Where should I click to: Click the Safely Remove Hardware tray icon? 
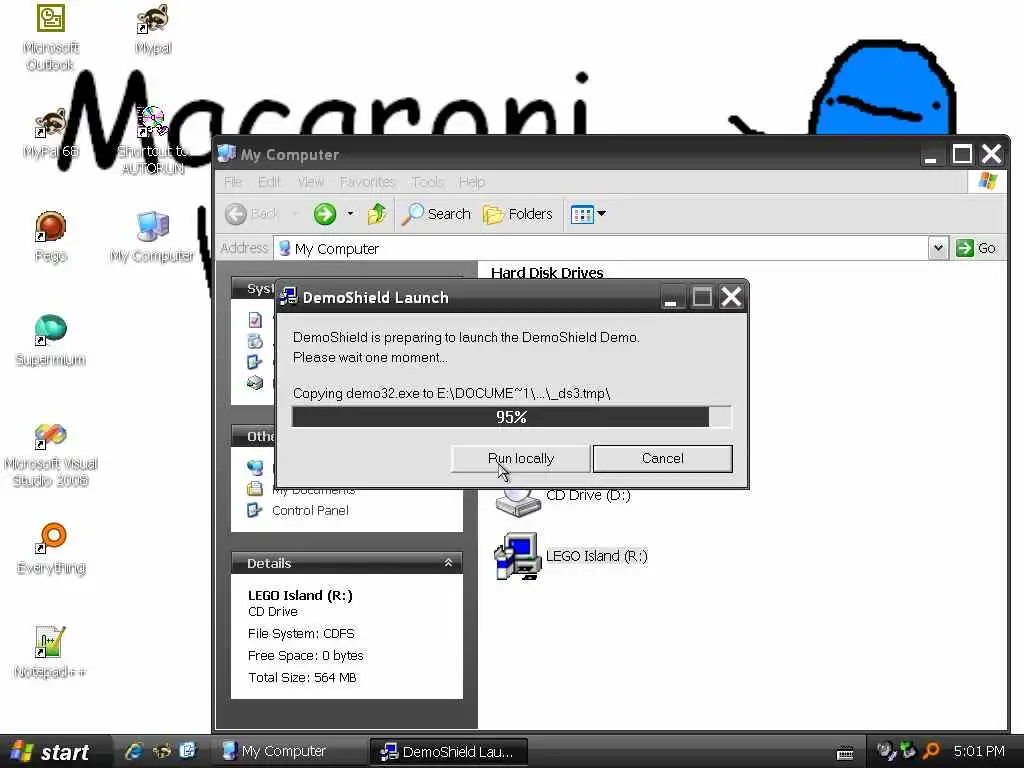908,752
